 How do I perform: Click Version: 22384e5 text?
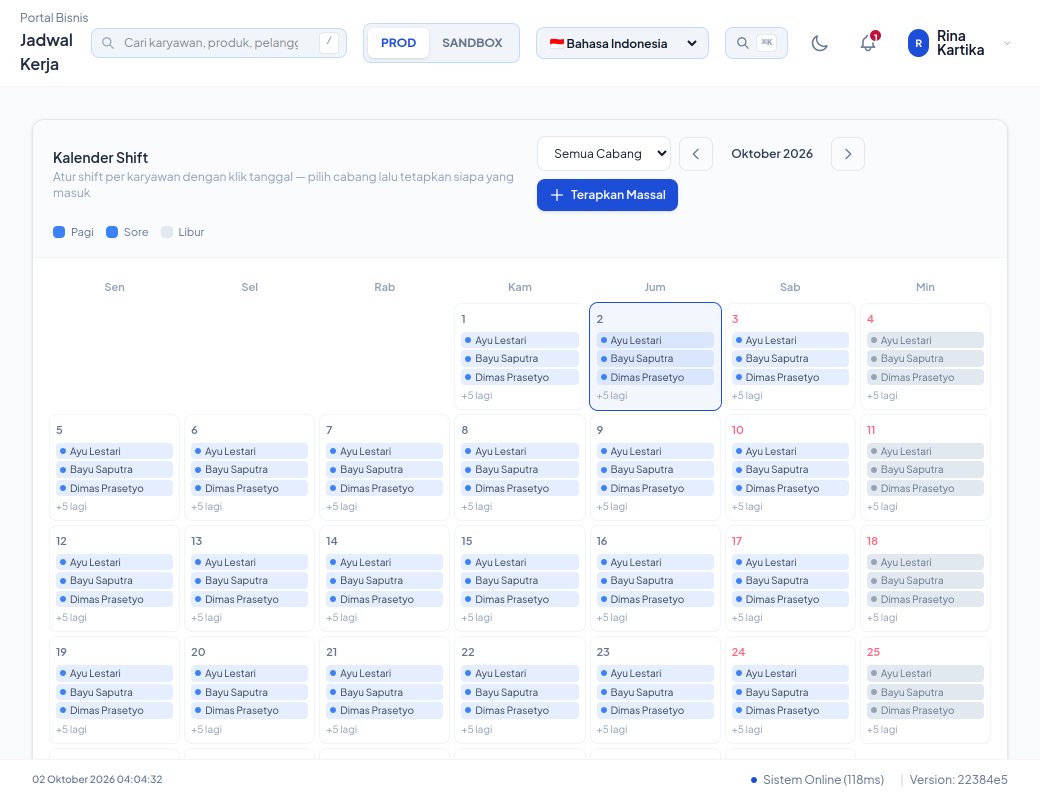click(x=958, y=780)
